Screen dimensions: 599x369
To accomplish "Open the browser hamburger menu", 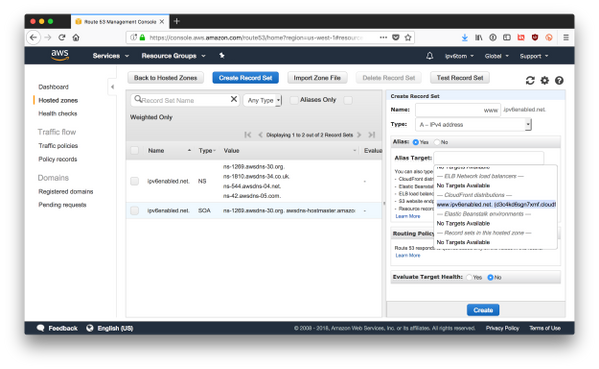I will point(566,37).
